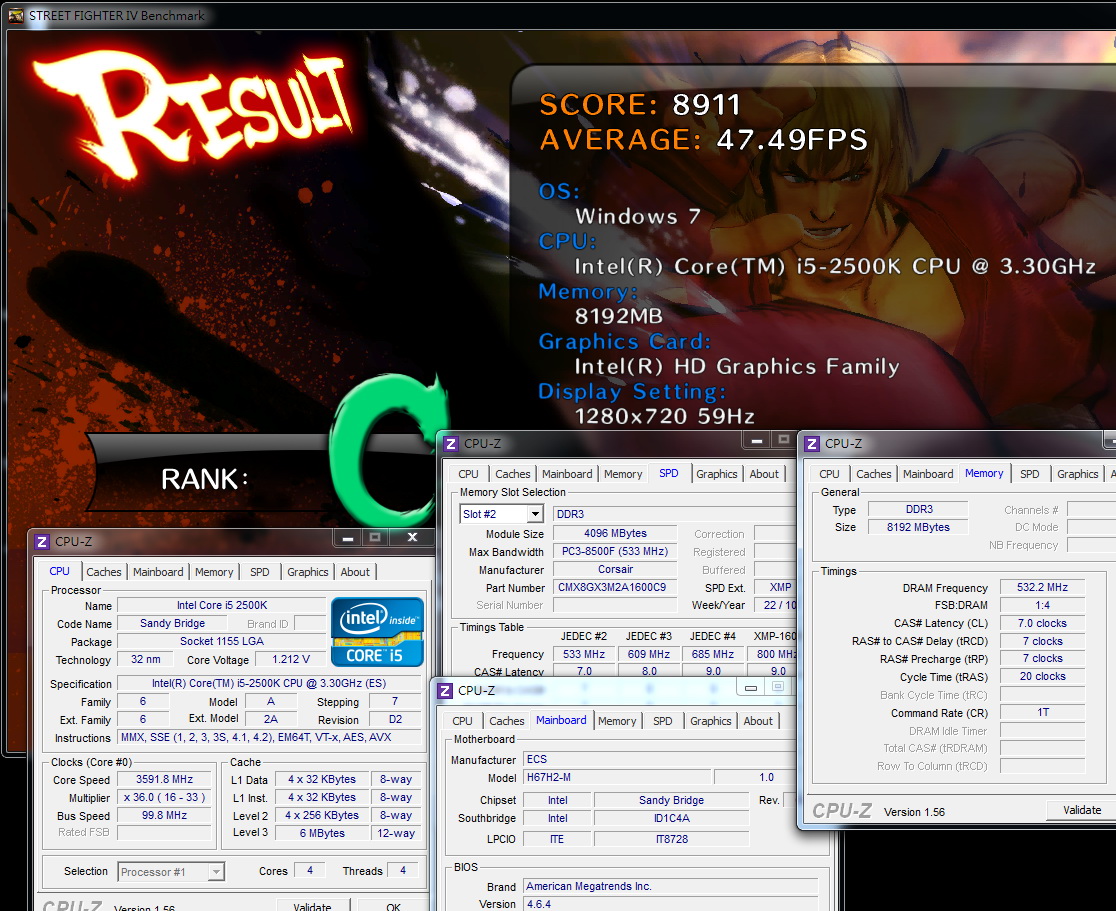Click the motherboard Model field H67H2-M
Screen dimensions: 1116x911
tap(617, 777)
